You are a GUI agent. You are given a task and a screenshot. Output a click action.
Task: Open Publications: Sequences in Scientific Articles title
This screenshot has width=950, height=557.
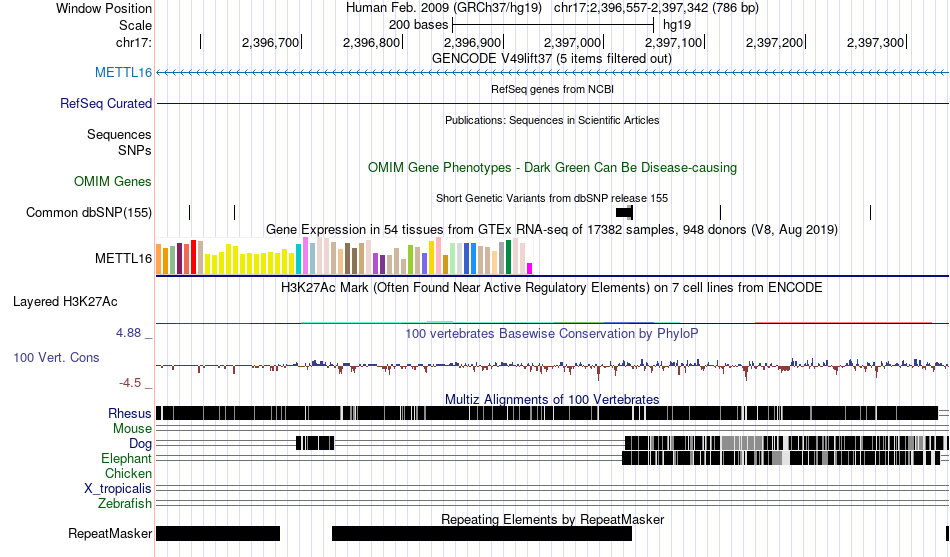pos(552,120)
